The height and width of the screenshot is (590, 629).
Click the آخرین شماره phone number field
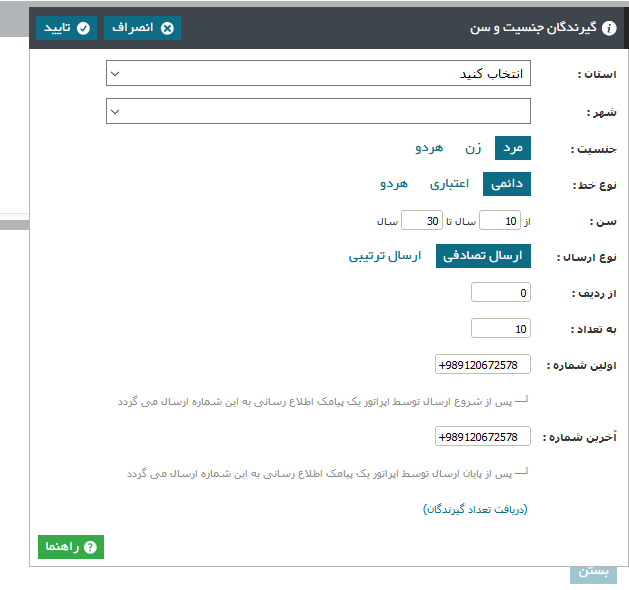pyautogui.click(x=483, y=436)
